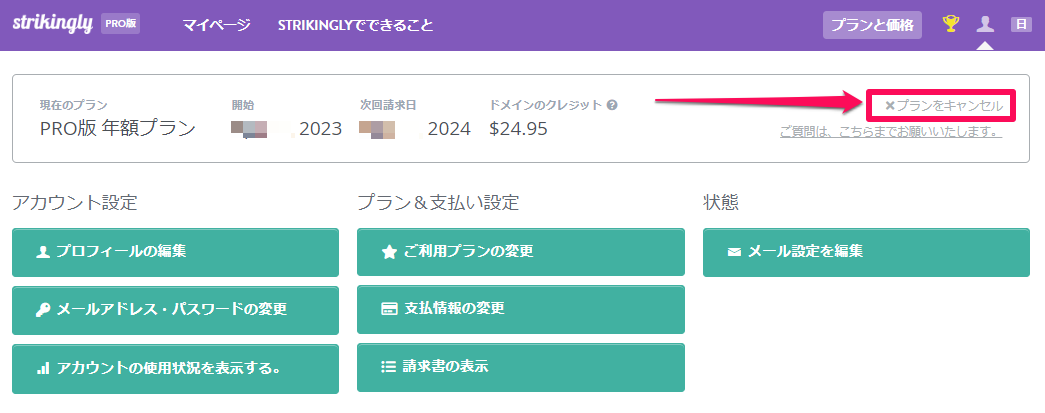Click the PRO版 年額プラン plan name
The height and width of the screenshot is (413, 1045).
coord(118,129)
